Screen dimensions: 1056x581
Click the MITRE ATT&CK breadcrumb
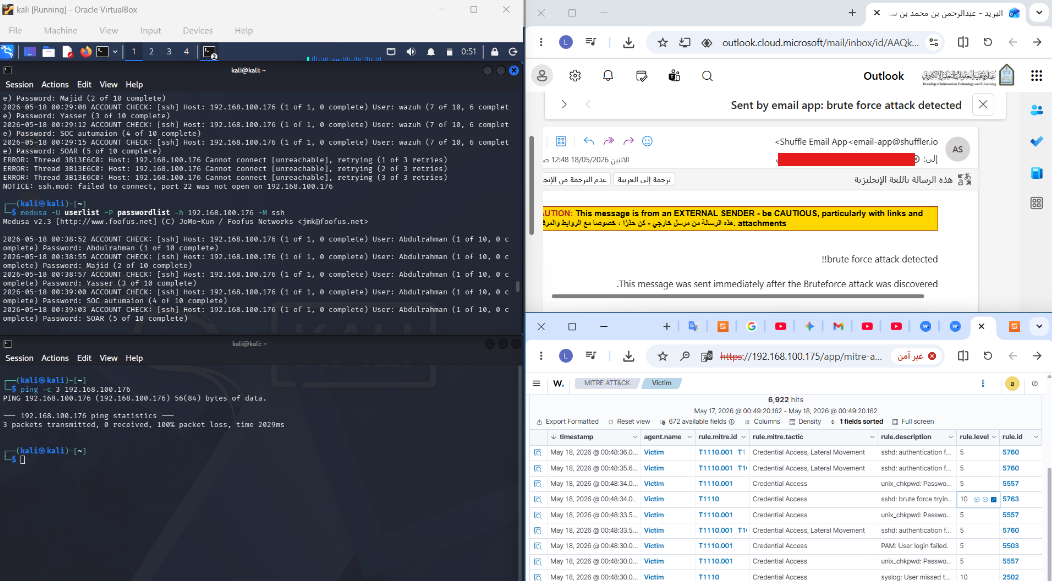[x=607, y=383]
